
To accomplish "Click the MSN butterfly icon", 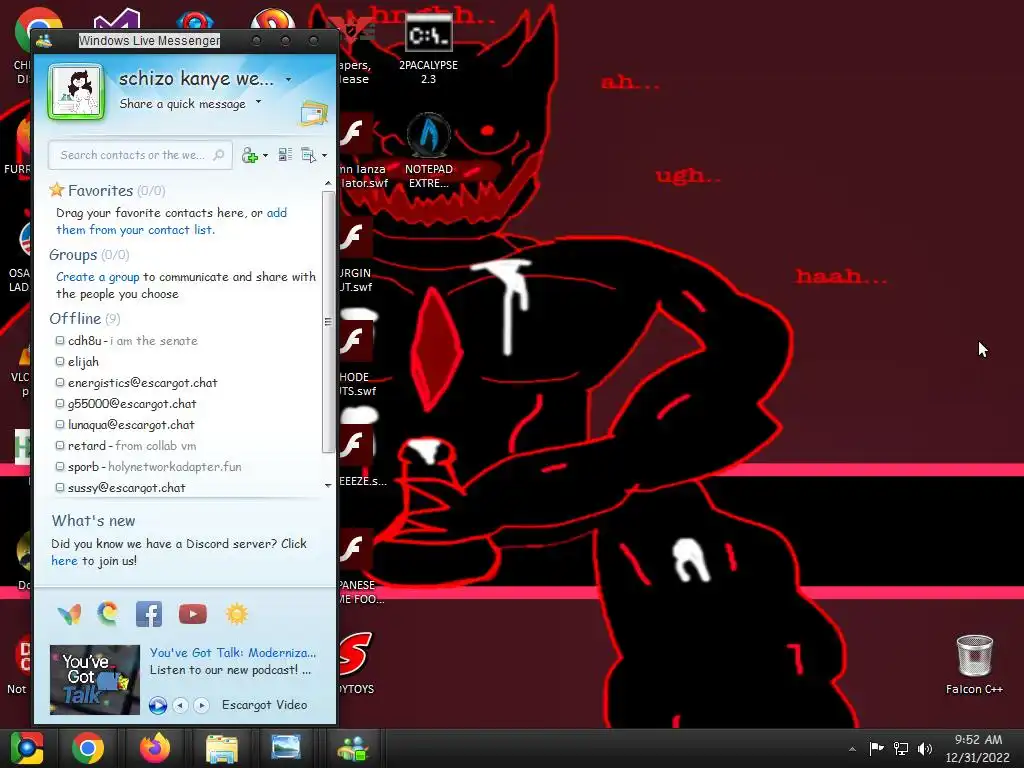I will (x=69, y=614).
